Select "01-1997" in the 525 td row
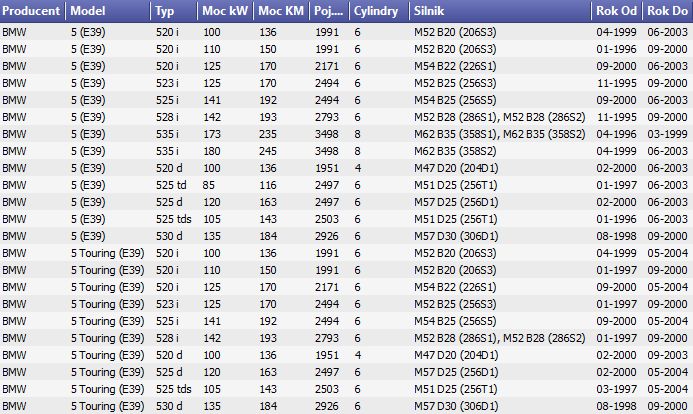 point(616,185)
